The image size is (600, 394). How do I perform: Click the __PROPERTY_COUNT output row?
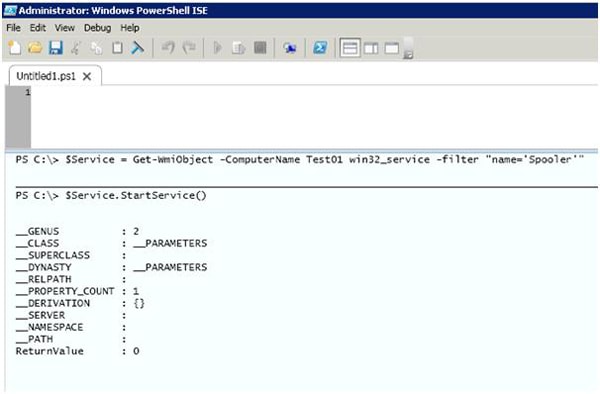point(77,291)
